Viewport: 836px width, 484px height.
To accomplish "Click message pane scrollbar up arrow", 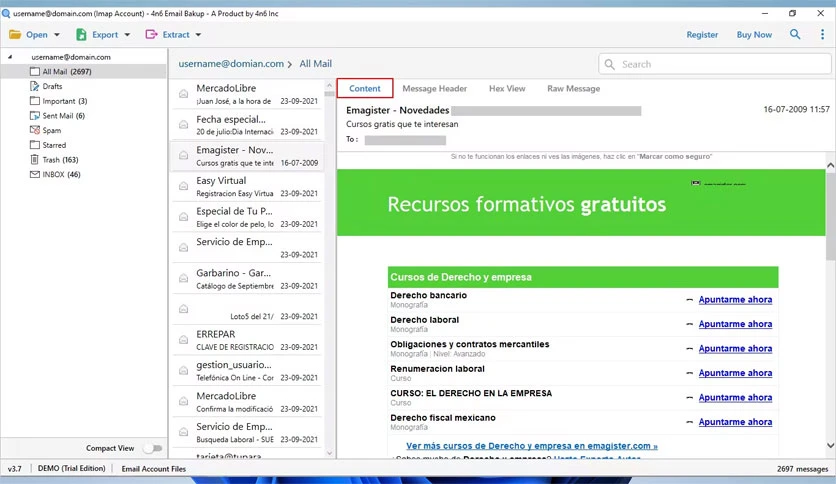I will coord(830,166).
